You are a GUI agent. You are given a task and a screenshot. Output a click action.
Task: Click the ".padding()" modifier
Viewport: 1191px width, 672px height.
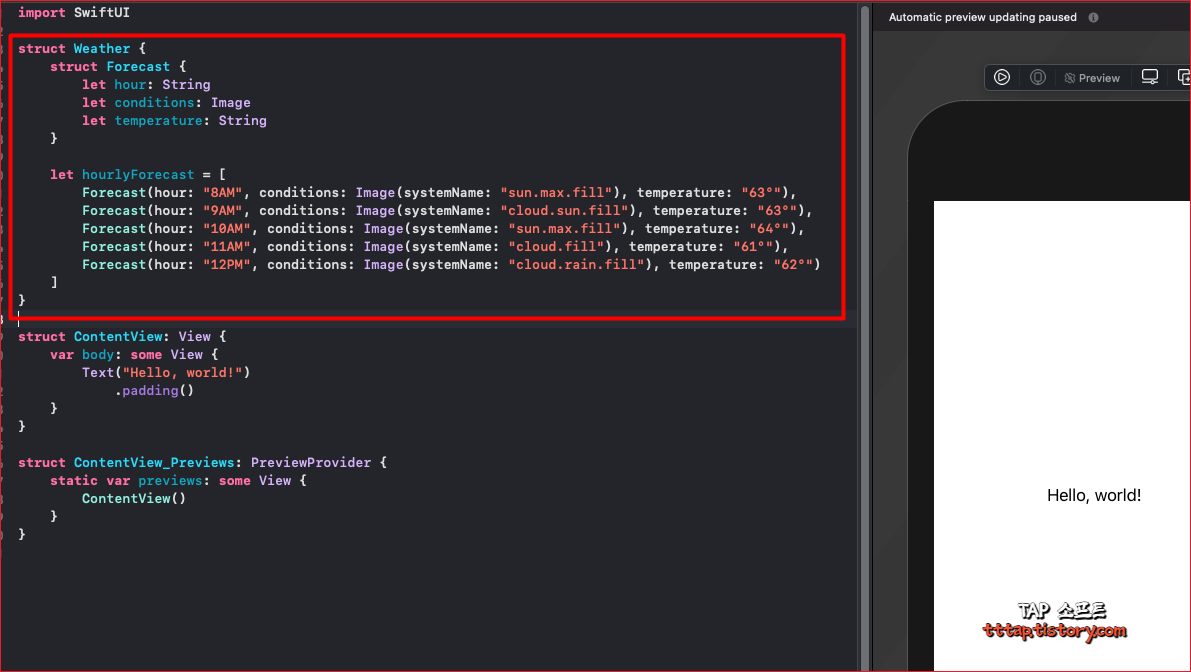tap(154, 391)
